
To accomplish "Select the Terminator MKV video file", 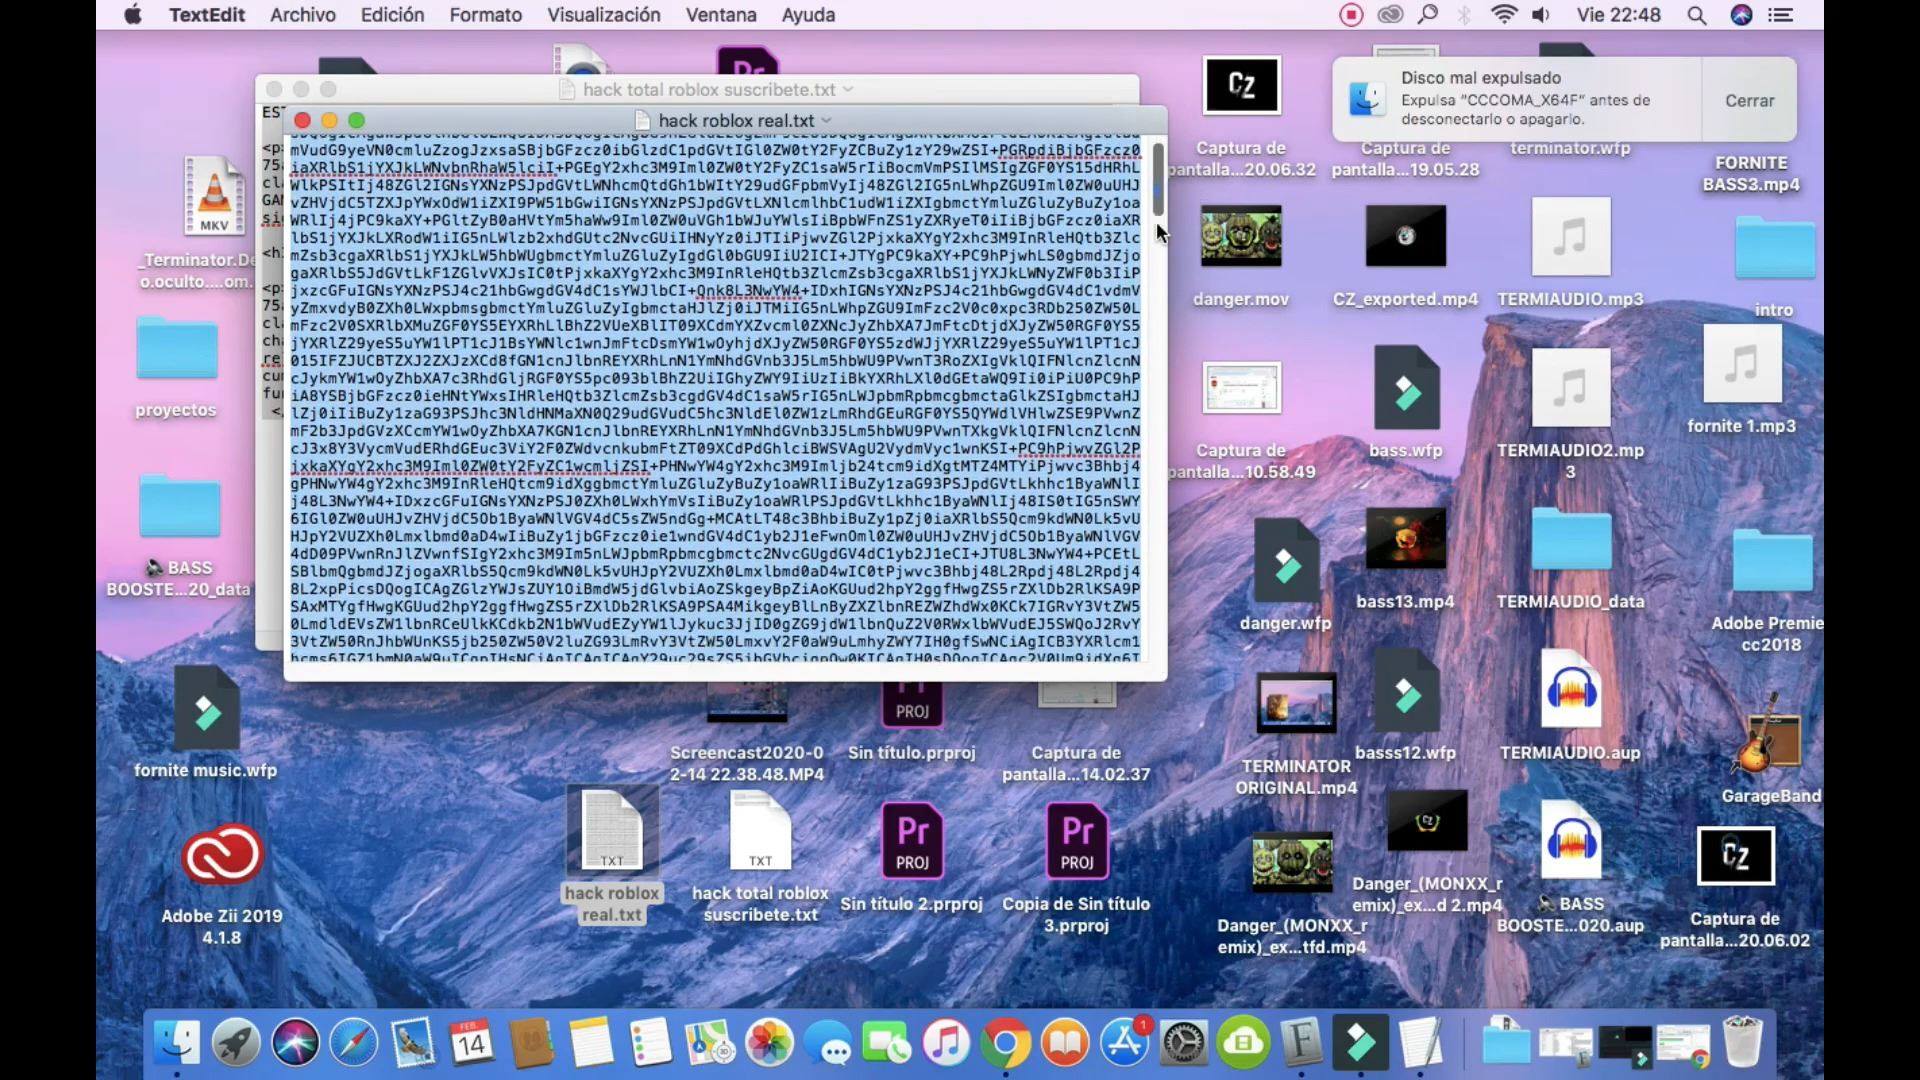I will (214, 196).
